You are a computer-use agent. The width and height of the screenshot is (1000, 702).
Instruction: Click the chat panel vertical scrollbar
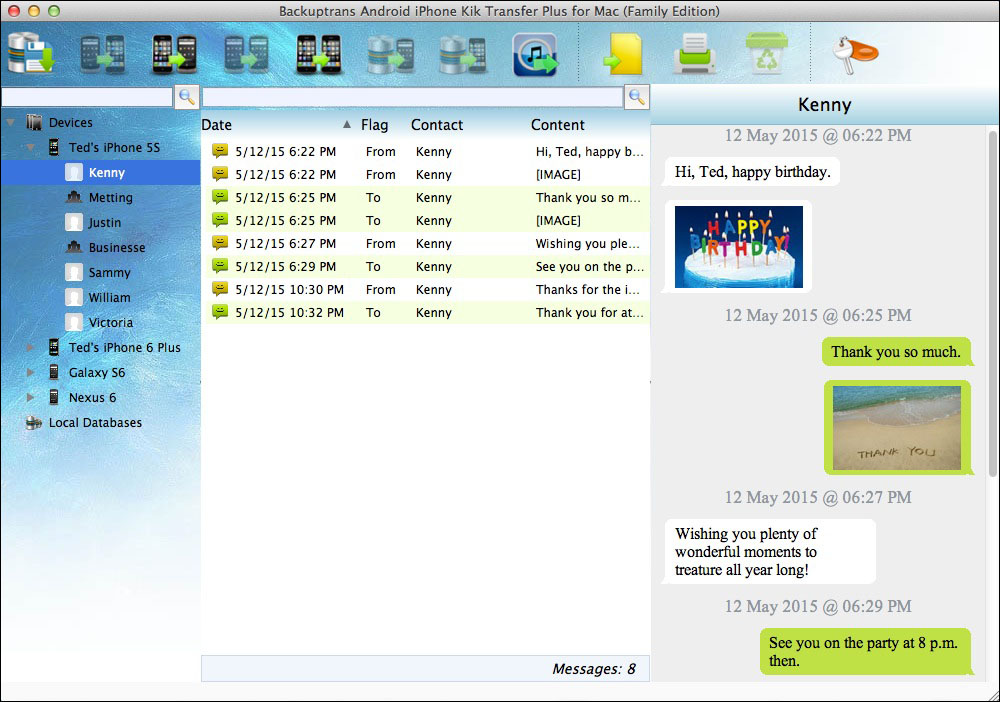992,303
